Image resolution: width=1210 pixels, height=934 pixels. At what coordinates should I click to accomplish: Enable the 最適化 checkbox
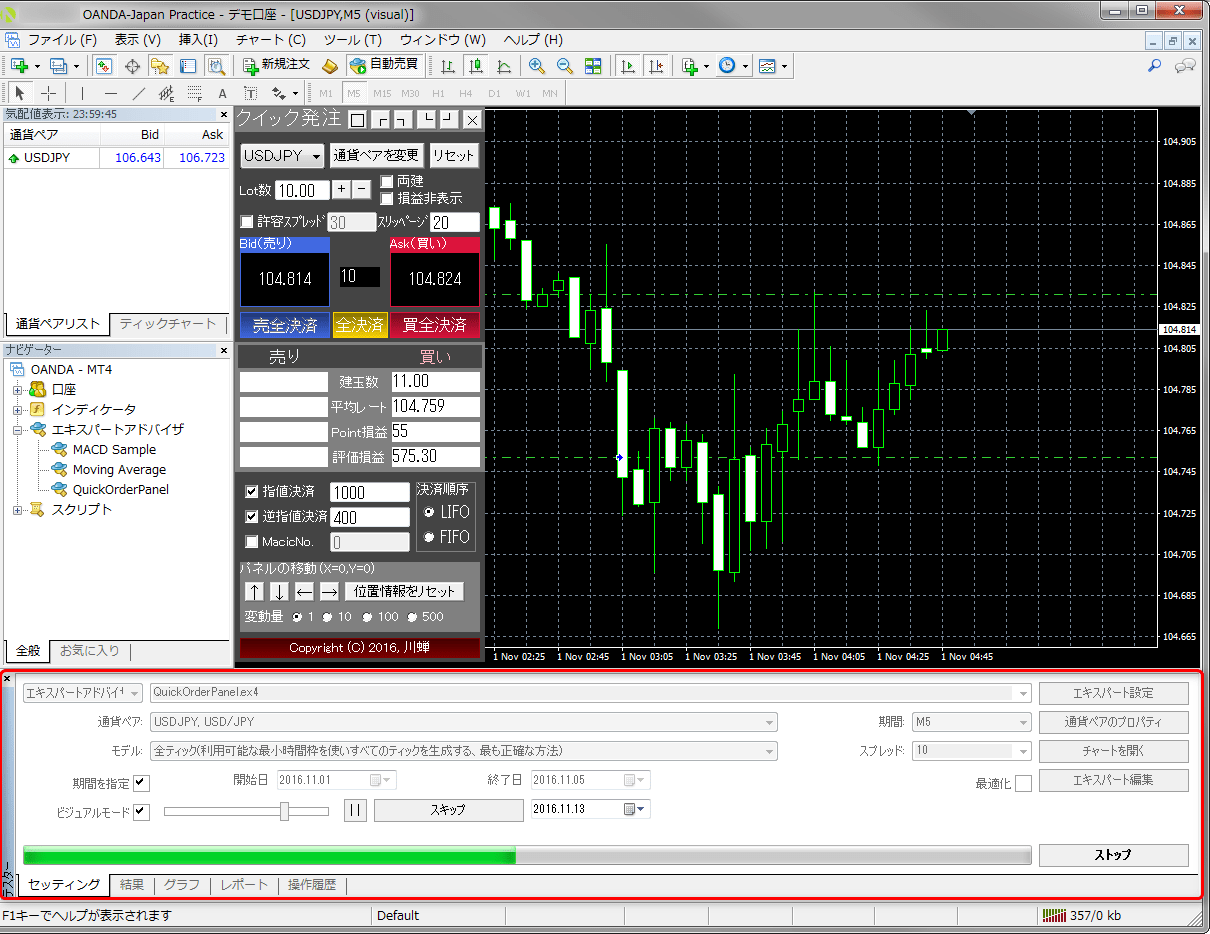(1023, 783)
